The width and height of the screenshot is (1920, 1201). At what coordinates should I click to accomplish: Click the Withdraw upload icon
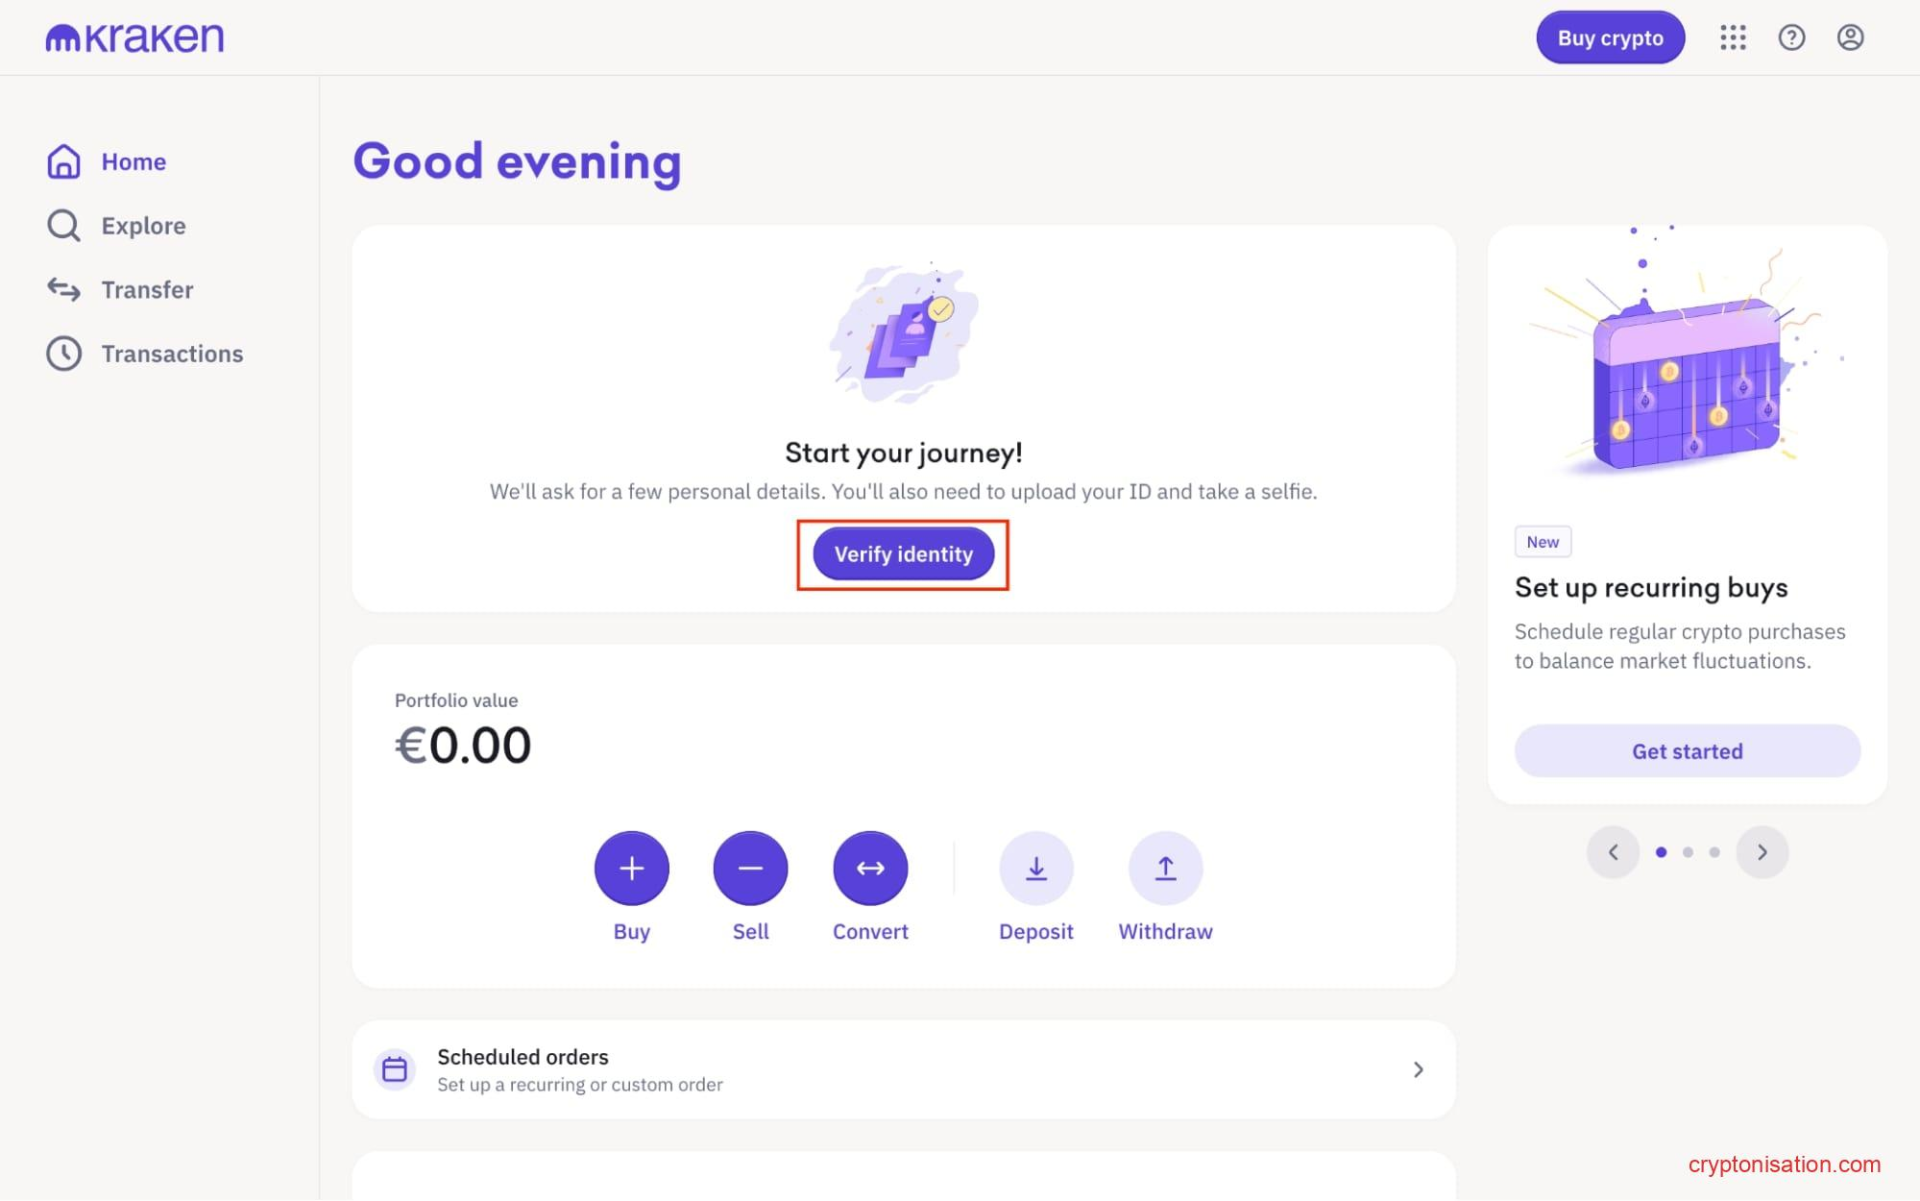(1165, 868)
